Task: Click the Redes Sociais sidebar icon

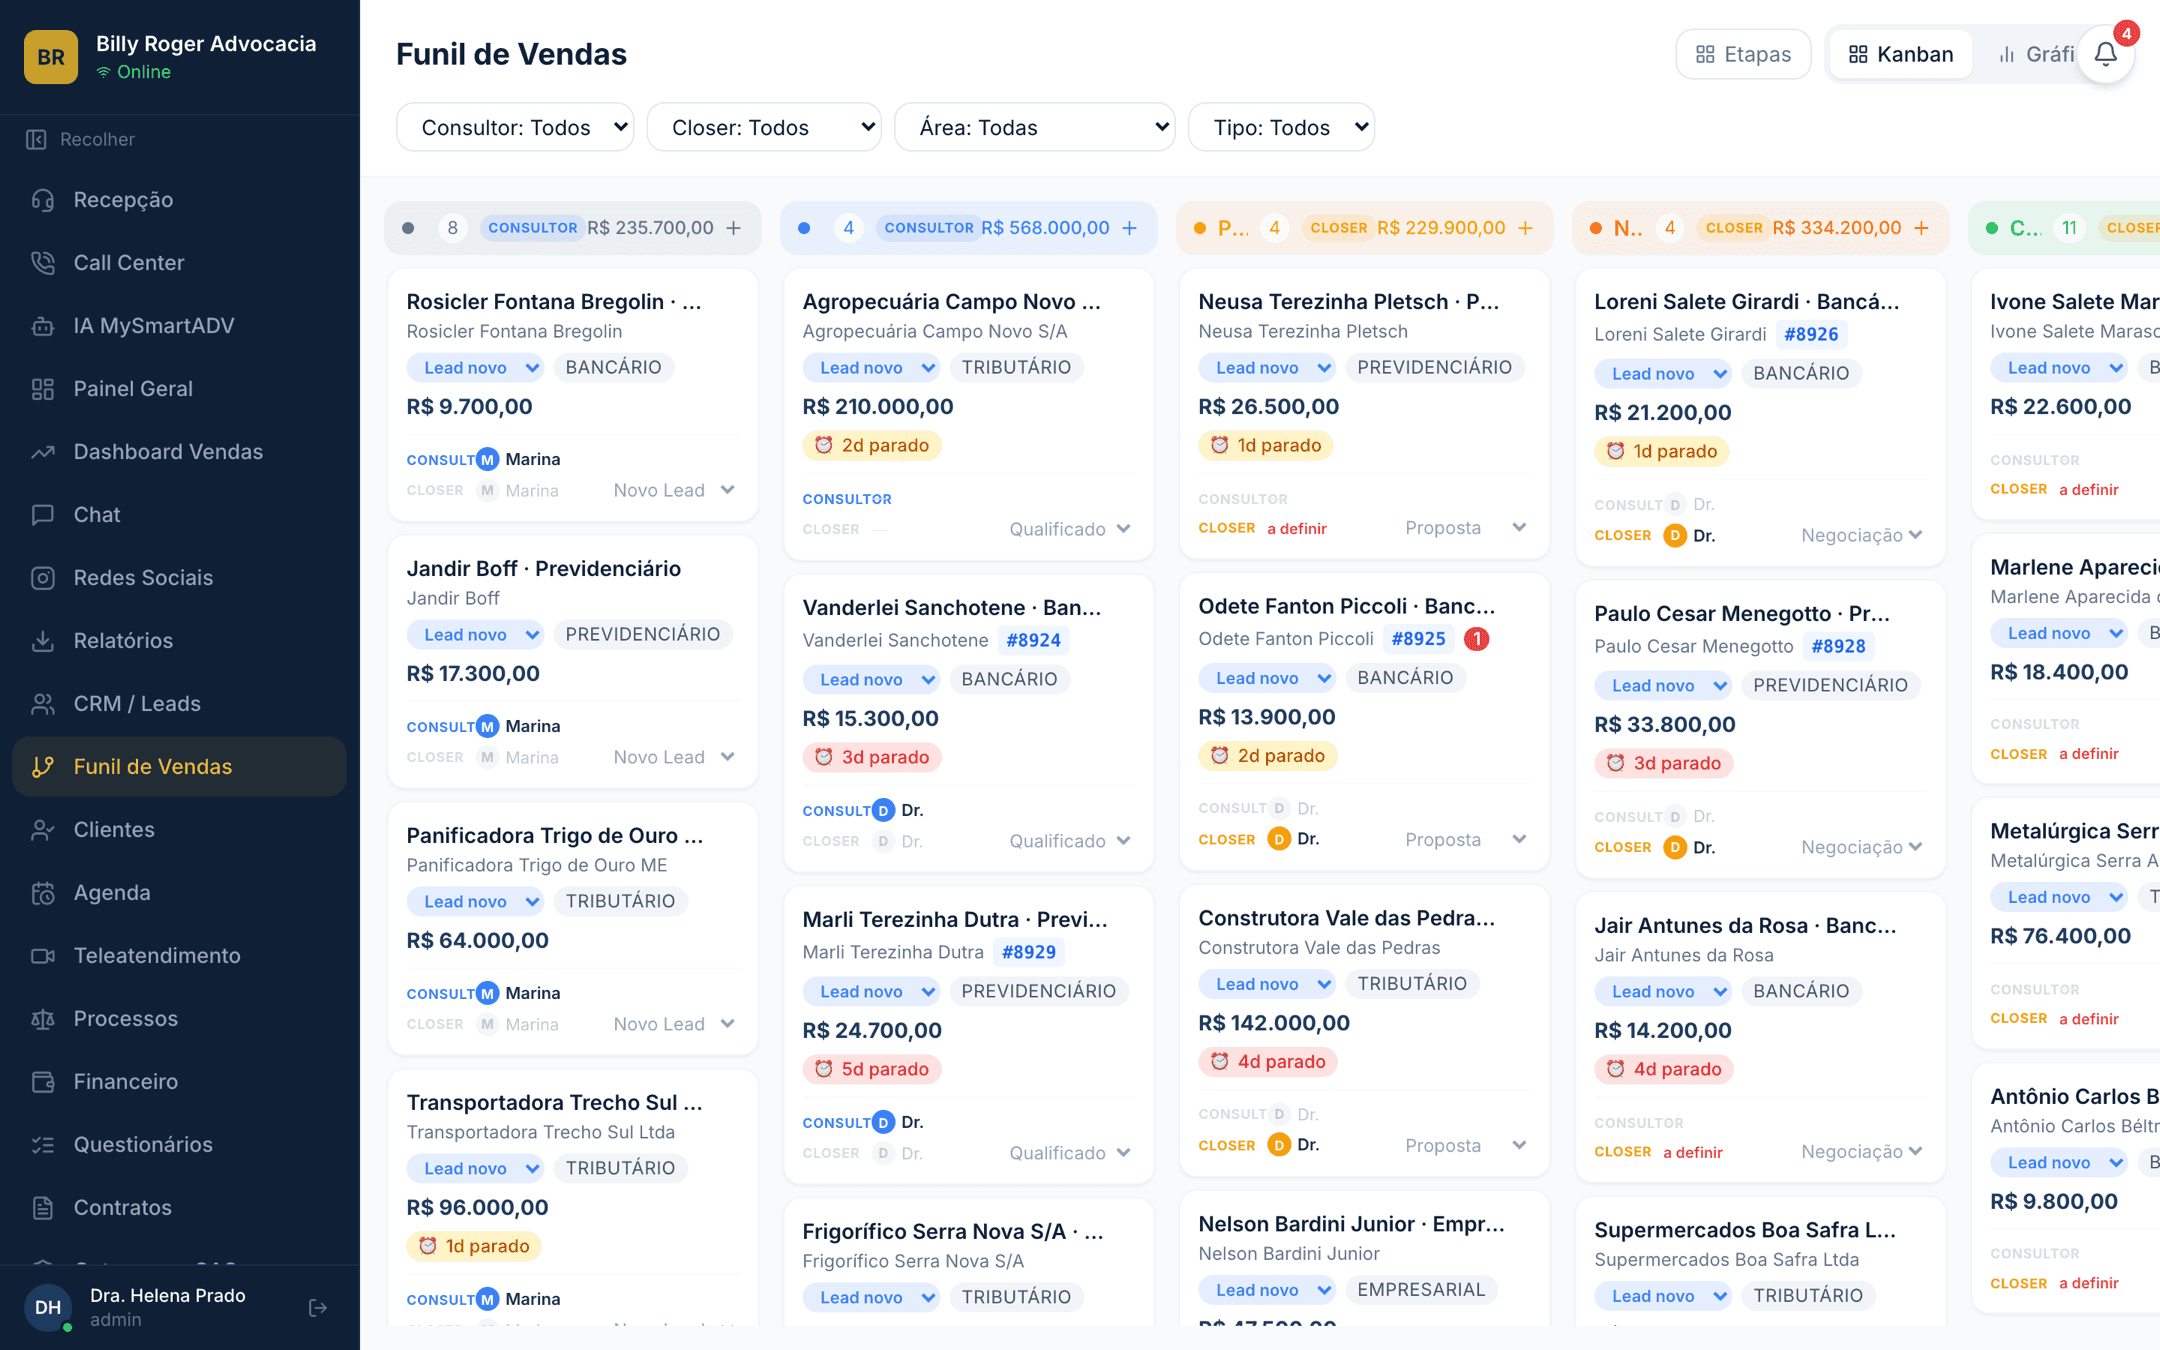Action: [43, 578]
